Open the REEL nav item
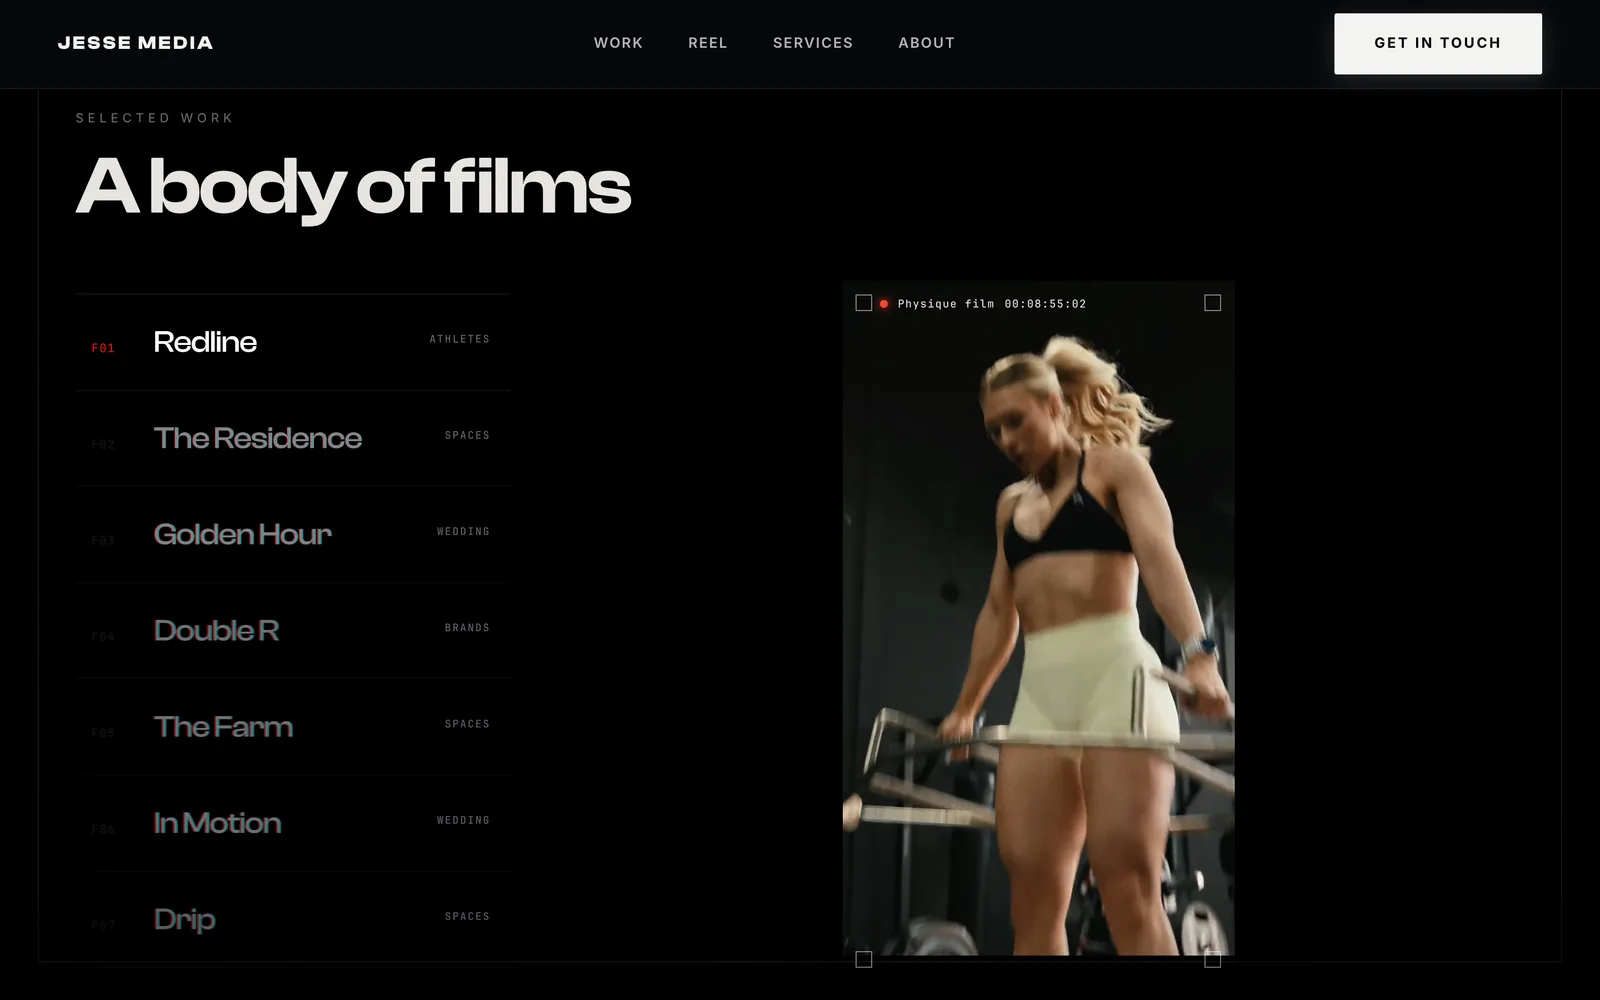 pos(708,43)
